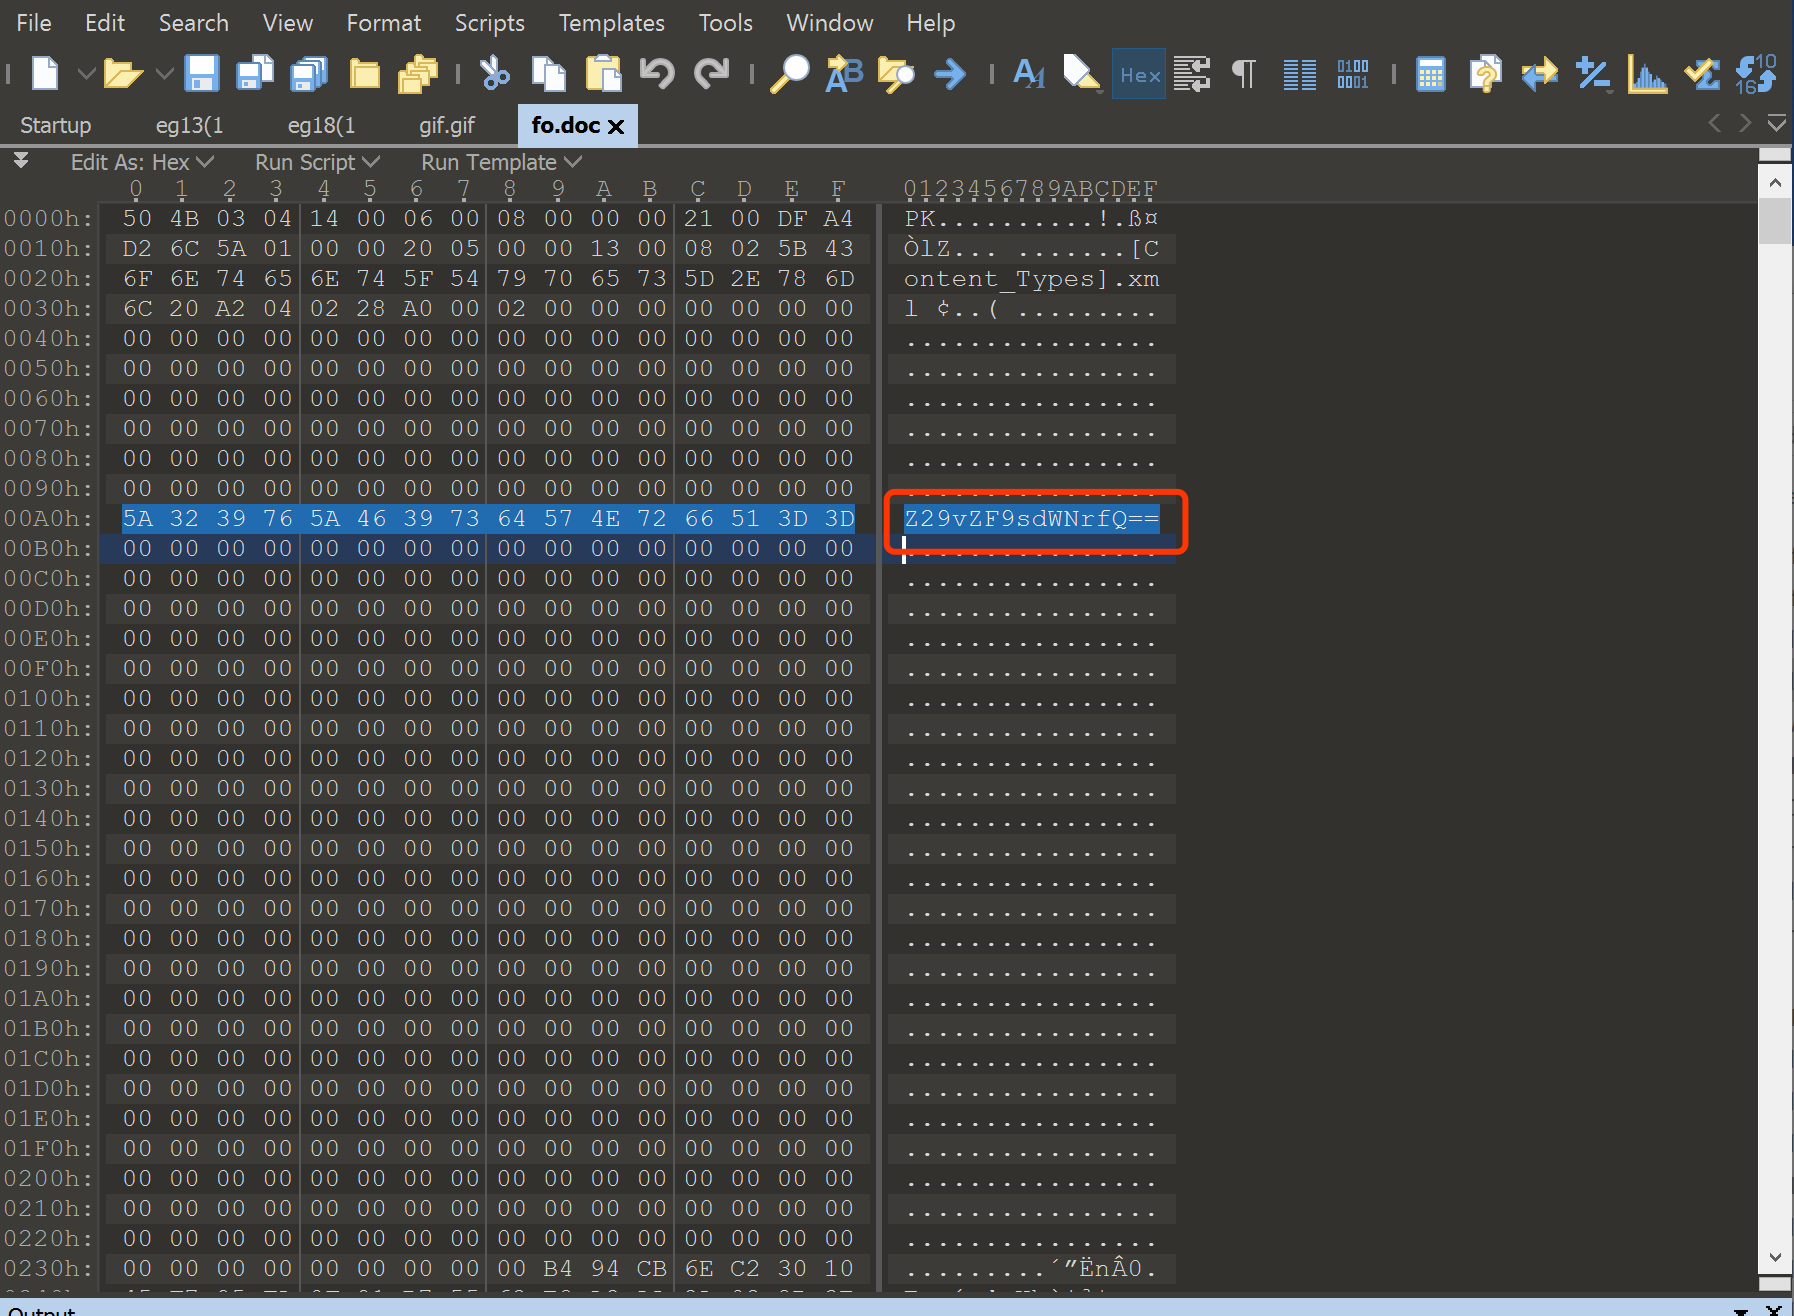Open the Templates menu
The height and width of the screenshot is (1316, 1794).
612,22
